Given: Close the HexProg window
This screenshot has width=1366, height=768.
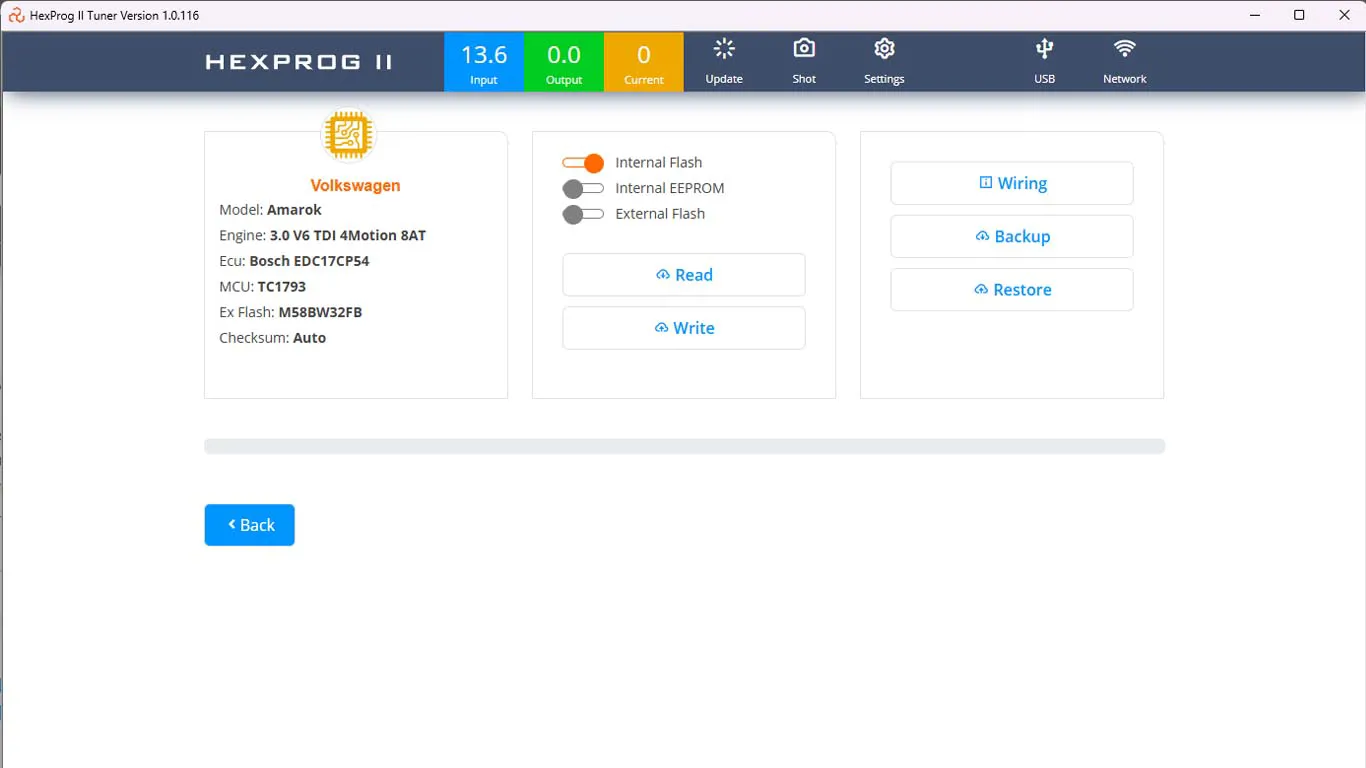Looking at the screenshot, I should [x=1344, y=15].
